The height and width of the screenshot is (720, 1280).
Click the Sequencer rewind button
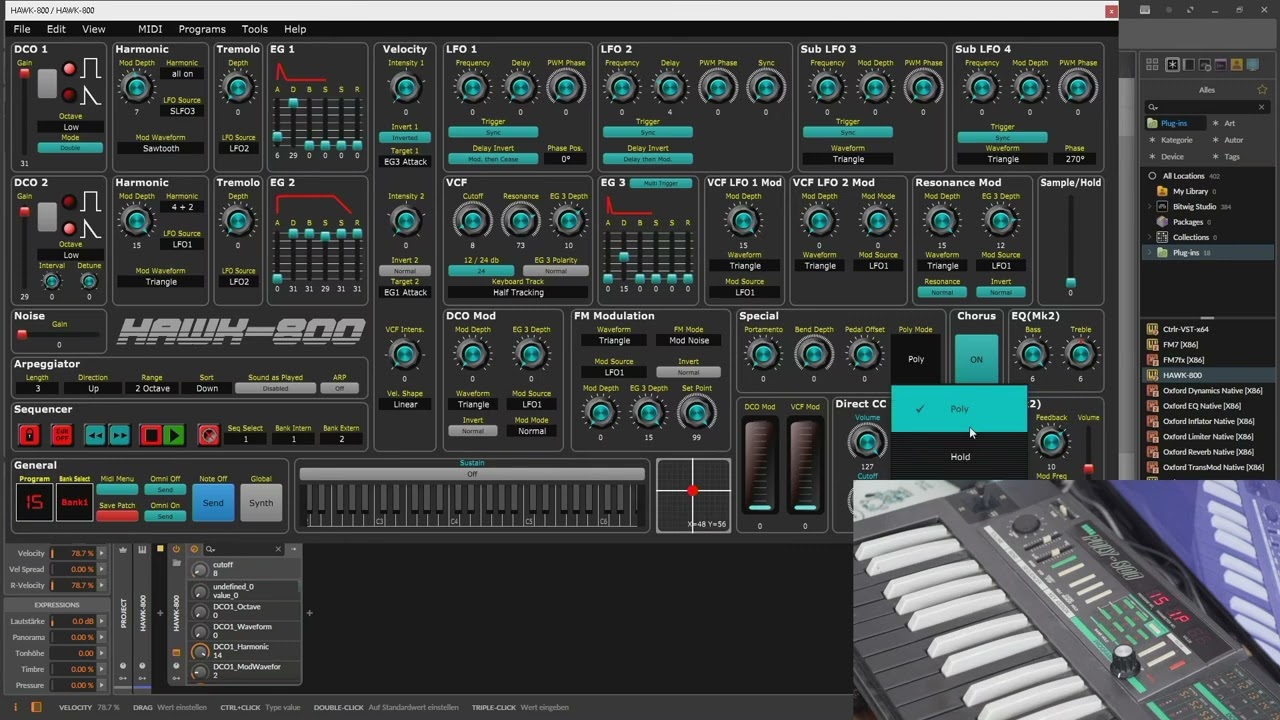point(95,435)
